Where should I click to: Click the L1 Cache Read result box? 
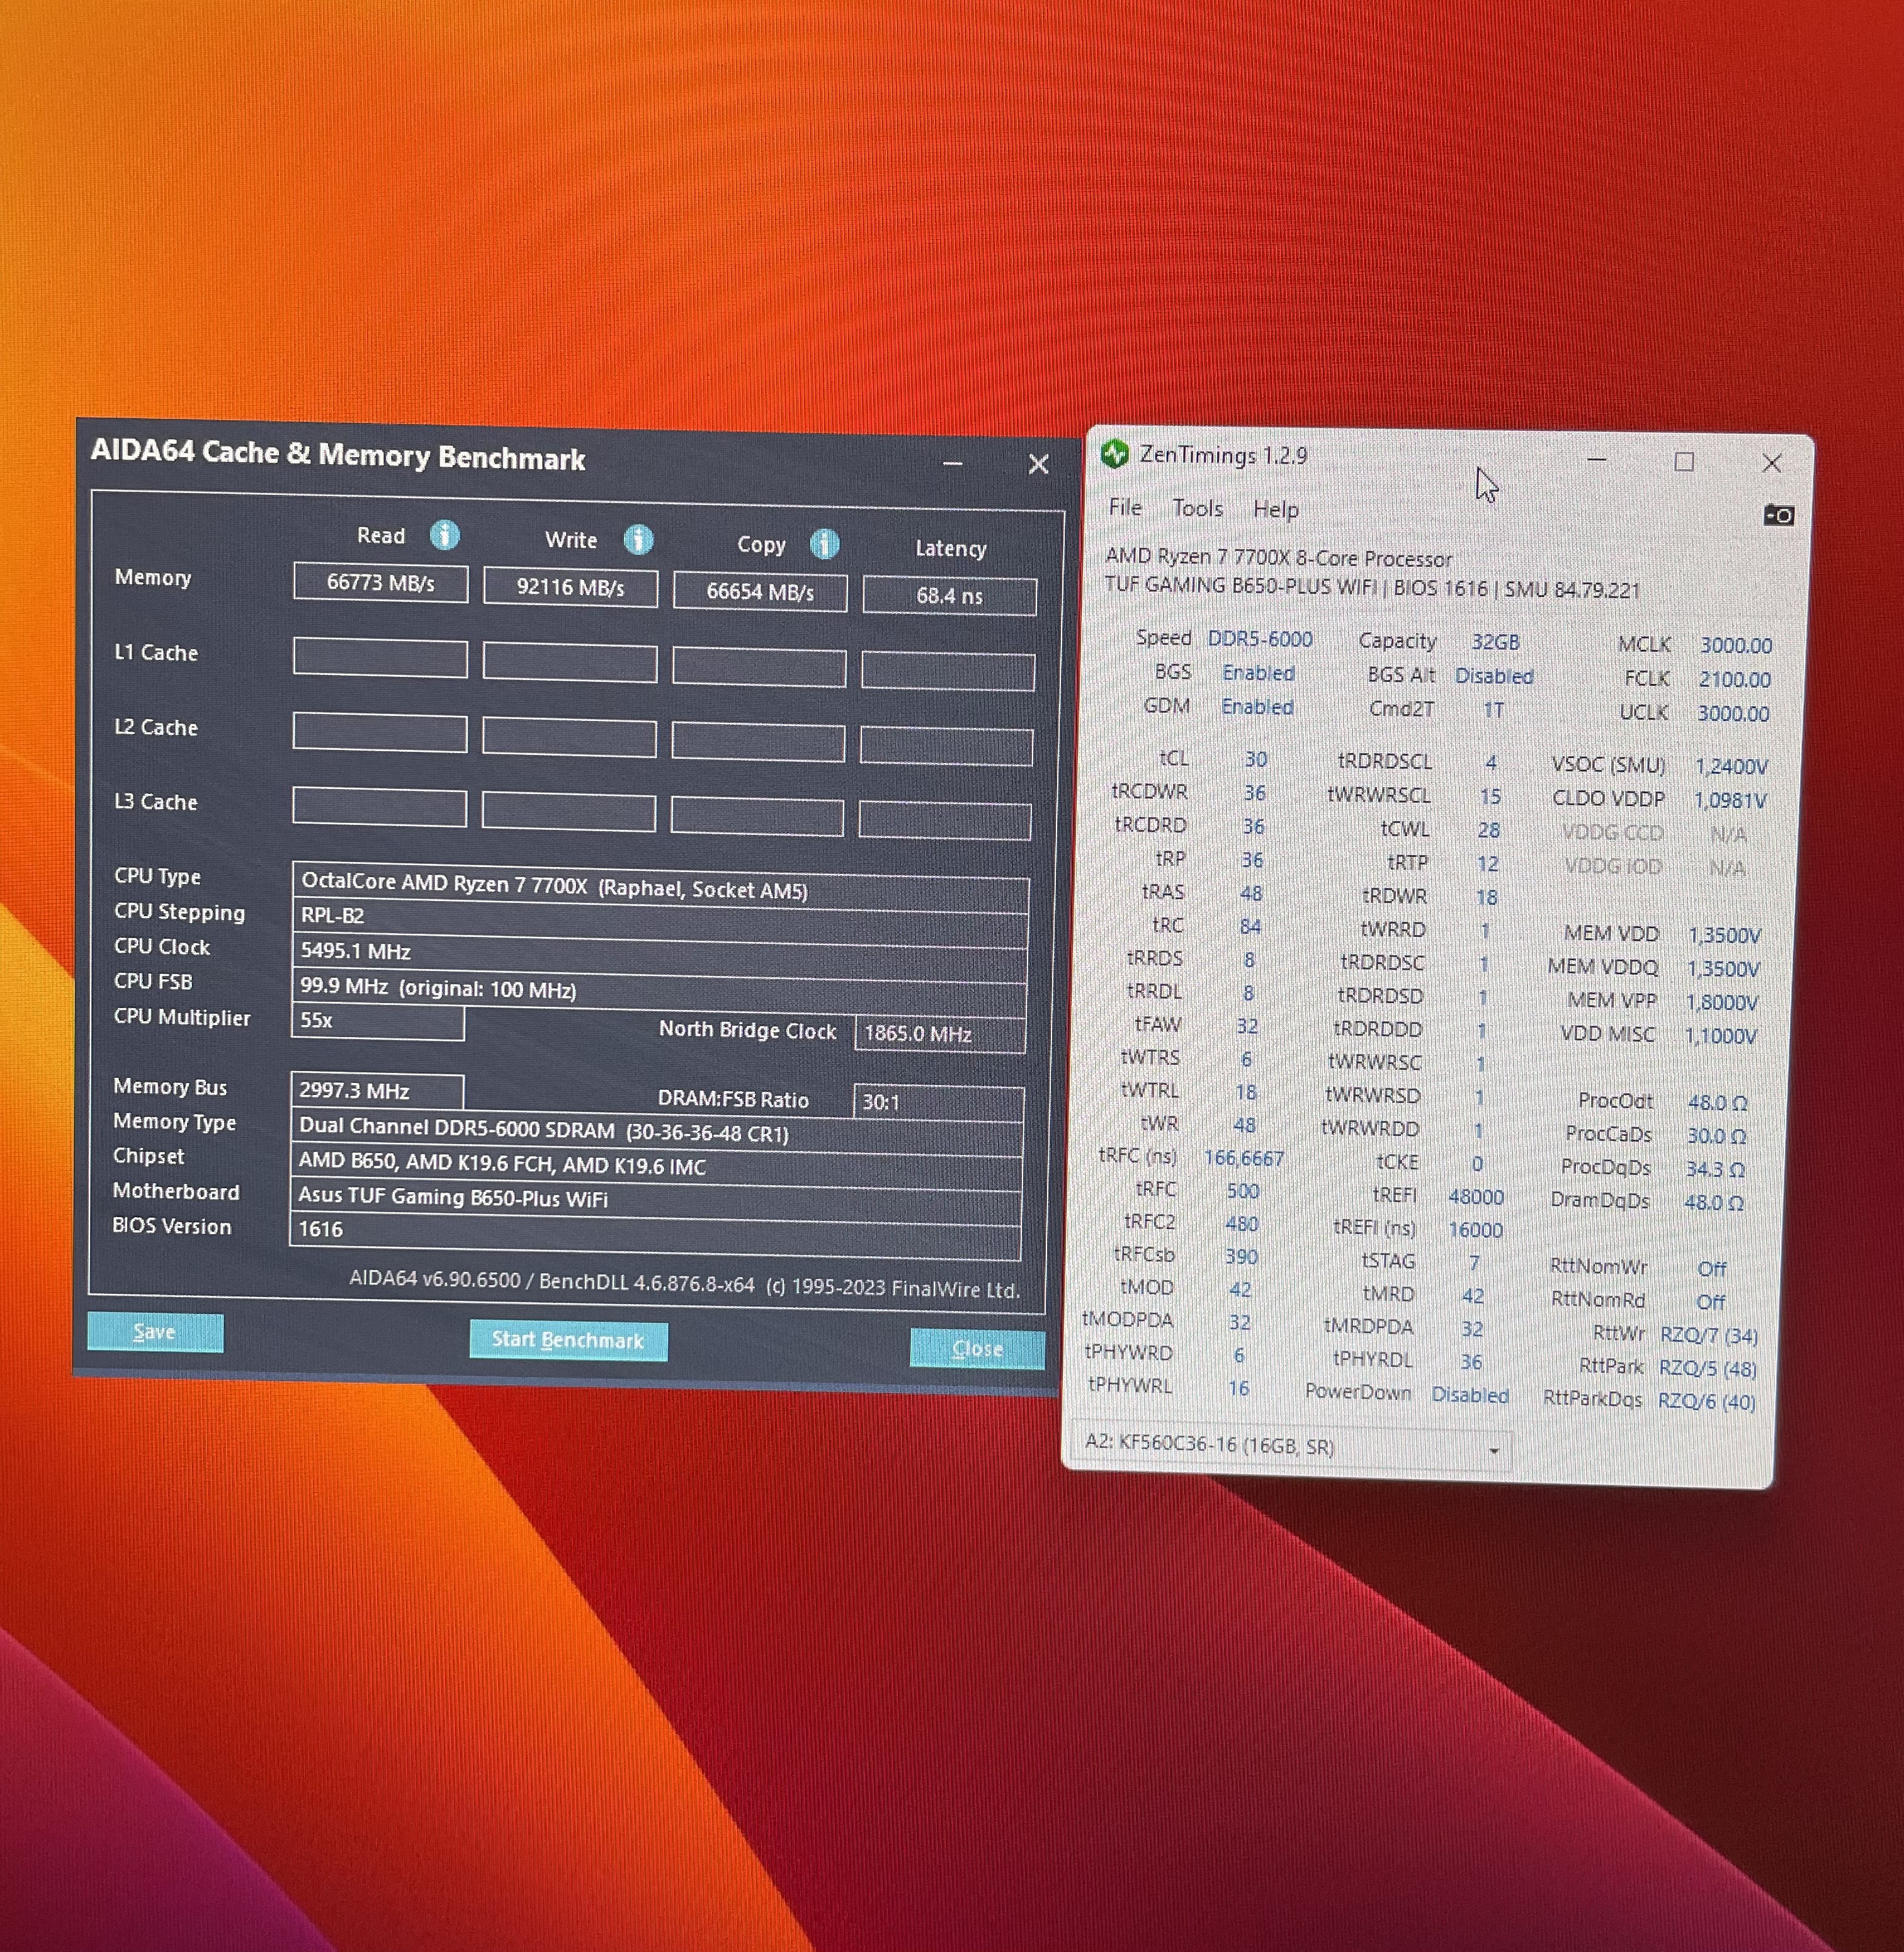[380, 658]
